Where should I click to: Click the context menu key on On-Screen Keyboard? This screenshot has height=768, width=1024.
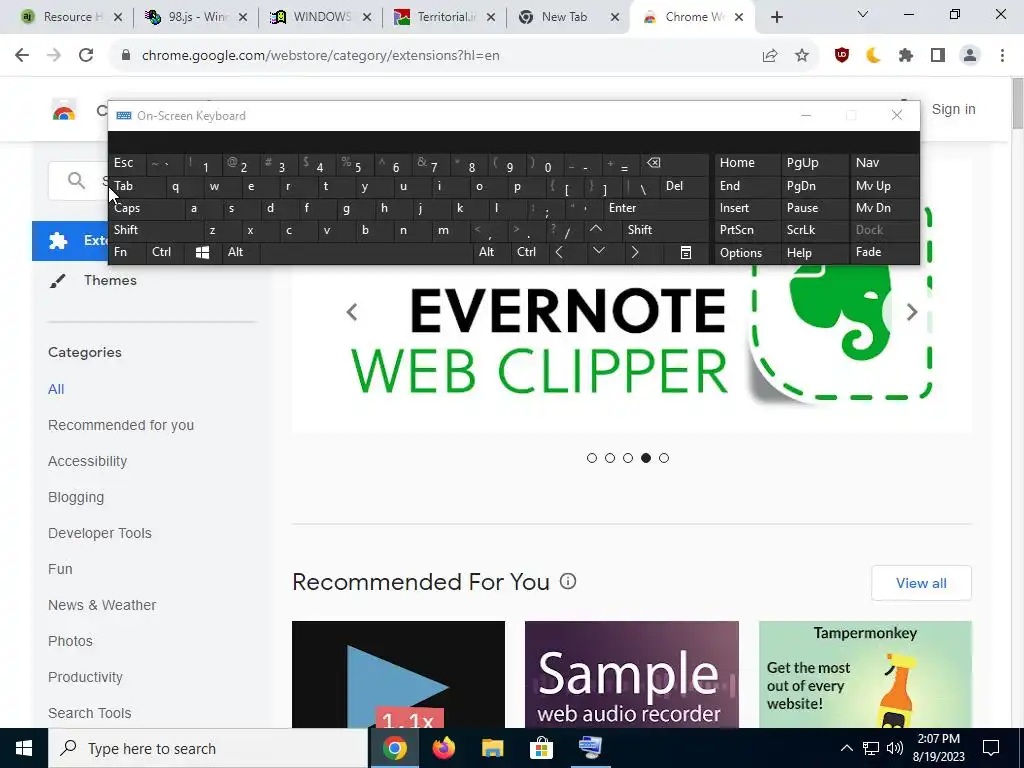[x=686, y=253]
